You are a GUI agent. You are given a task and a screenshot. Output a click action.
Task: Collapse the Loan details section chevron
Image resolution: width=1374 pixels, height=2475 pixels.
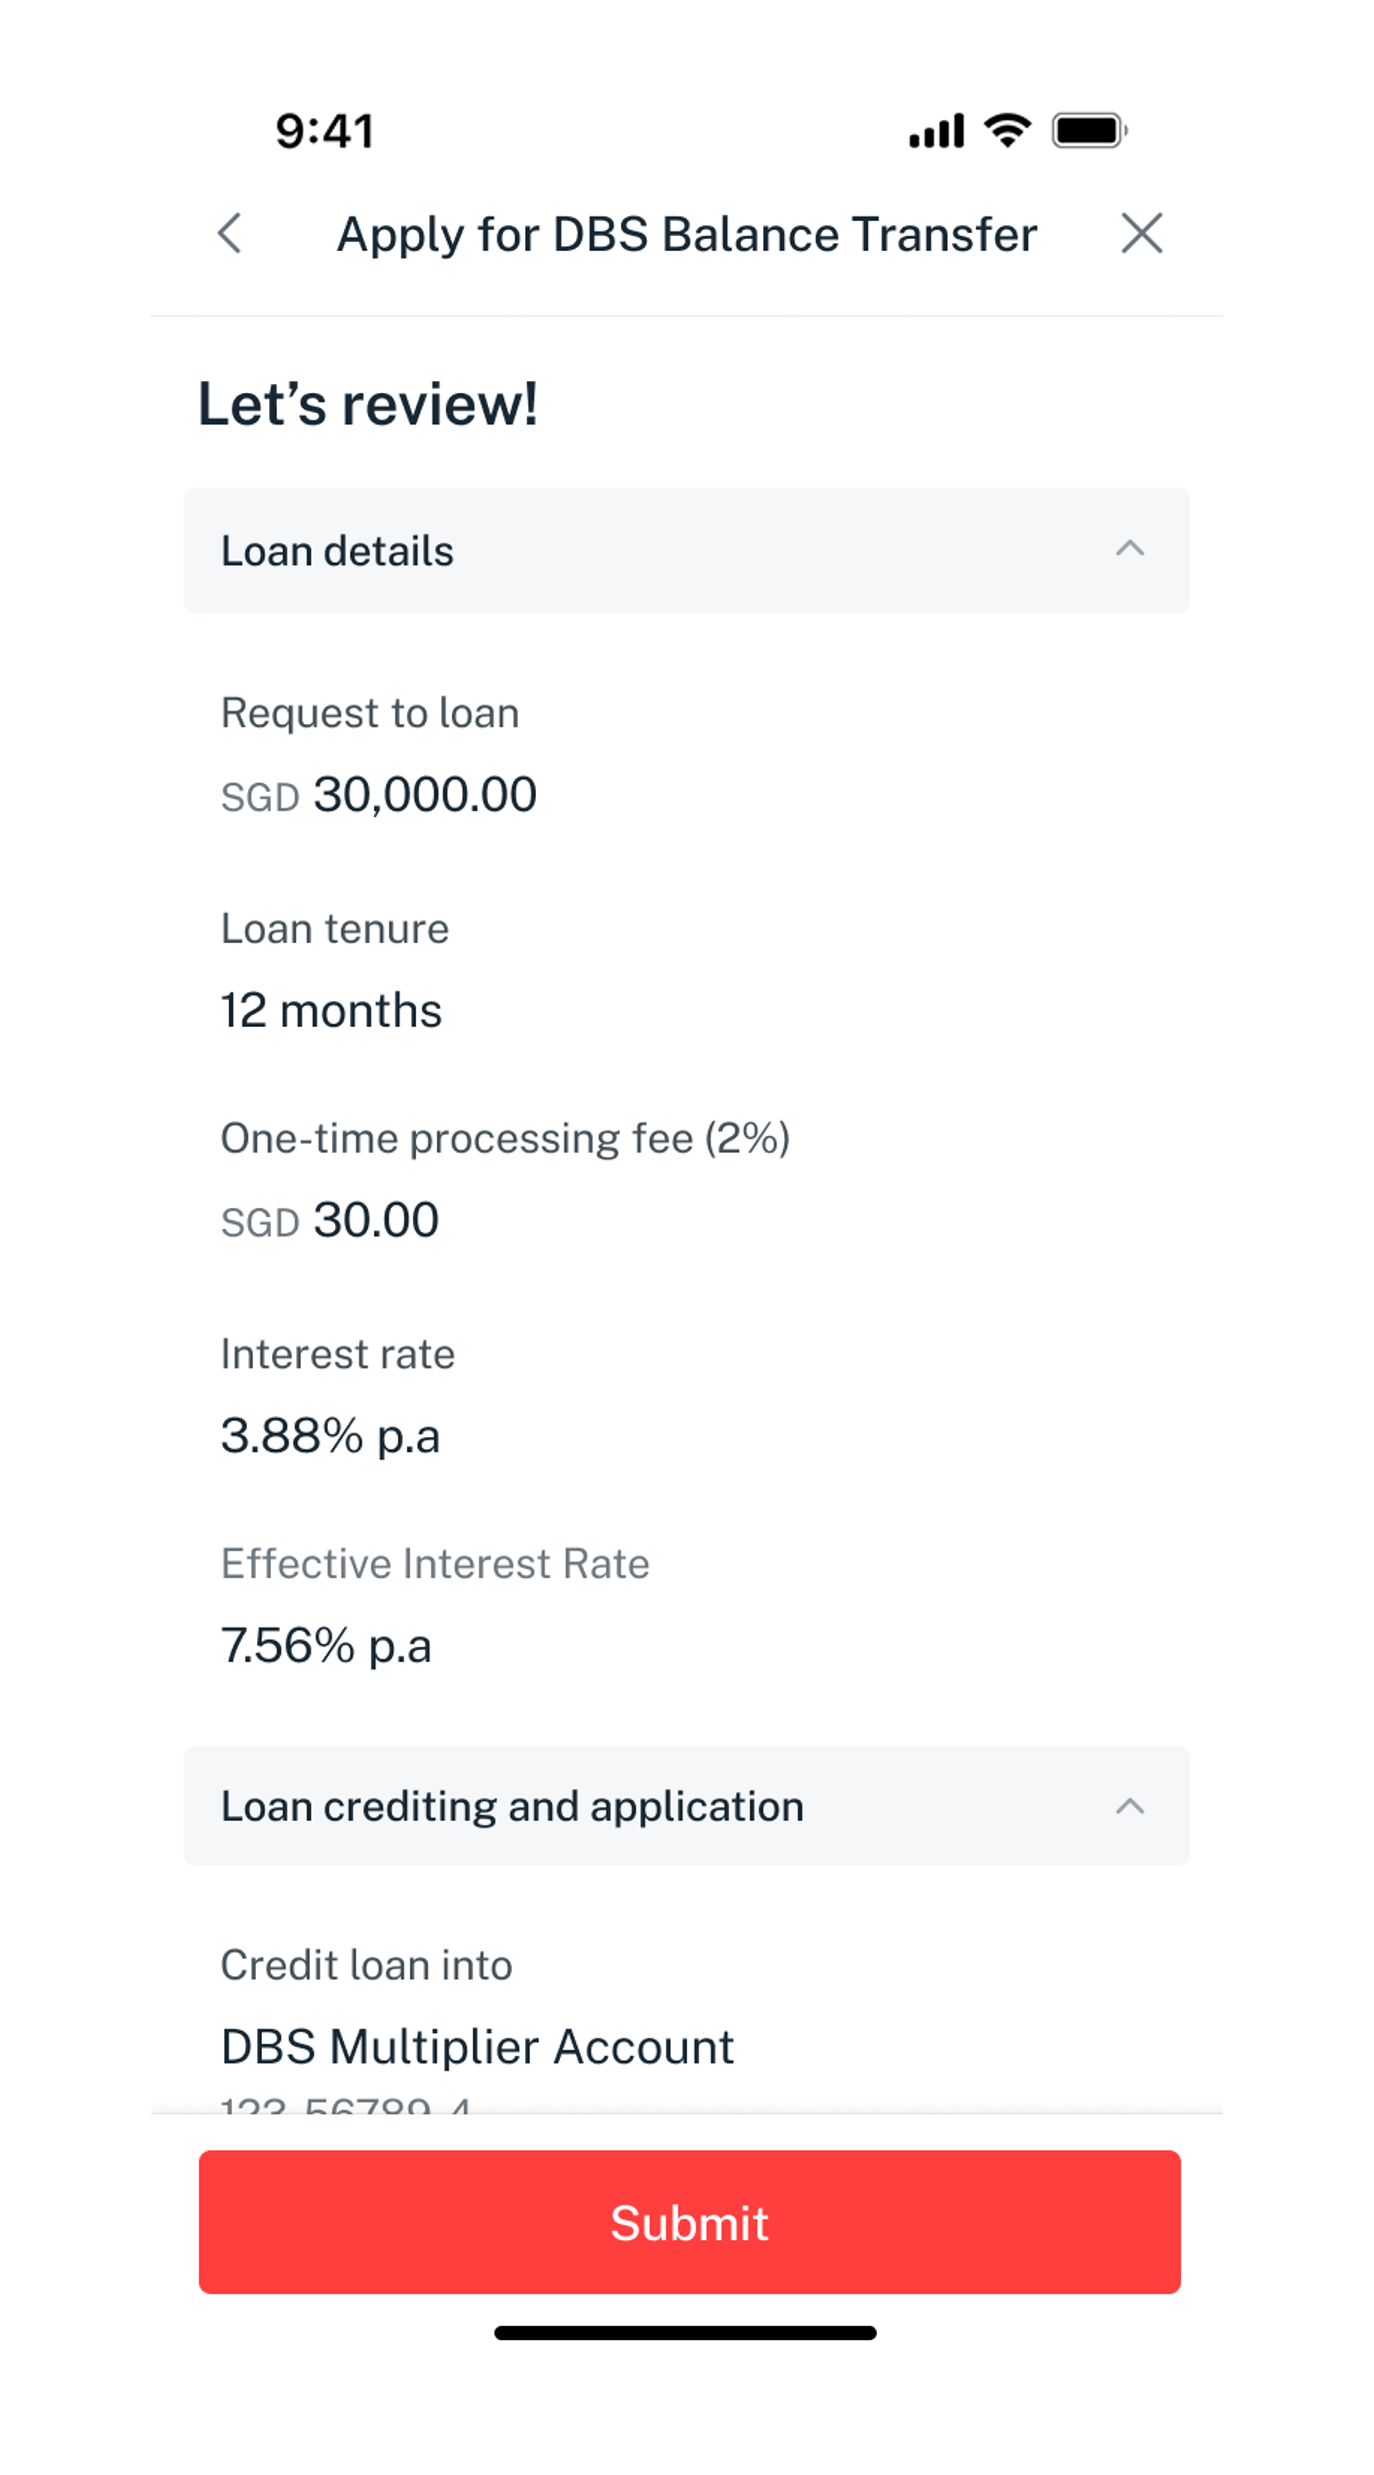tap(1129, 549)
